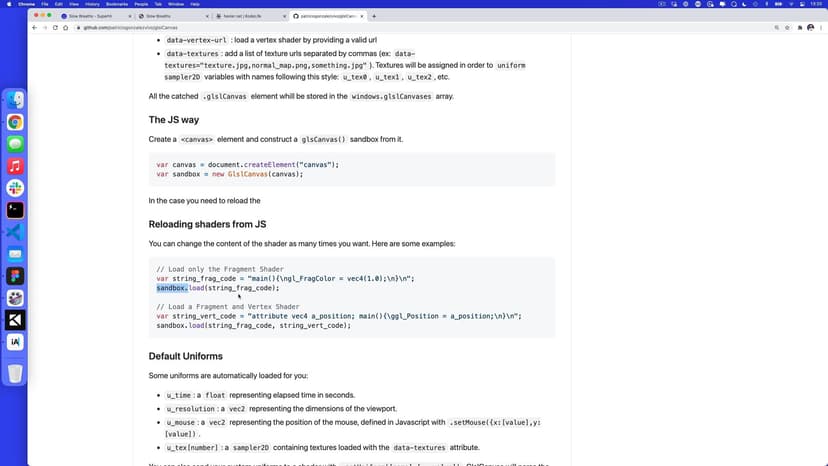Click the browser reload button

56,27
